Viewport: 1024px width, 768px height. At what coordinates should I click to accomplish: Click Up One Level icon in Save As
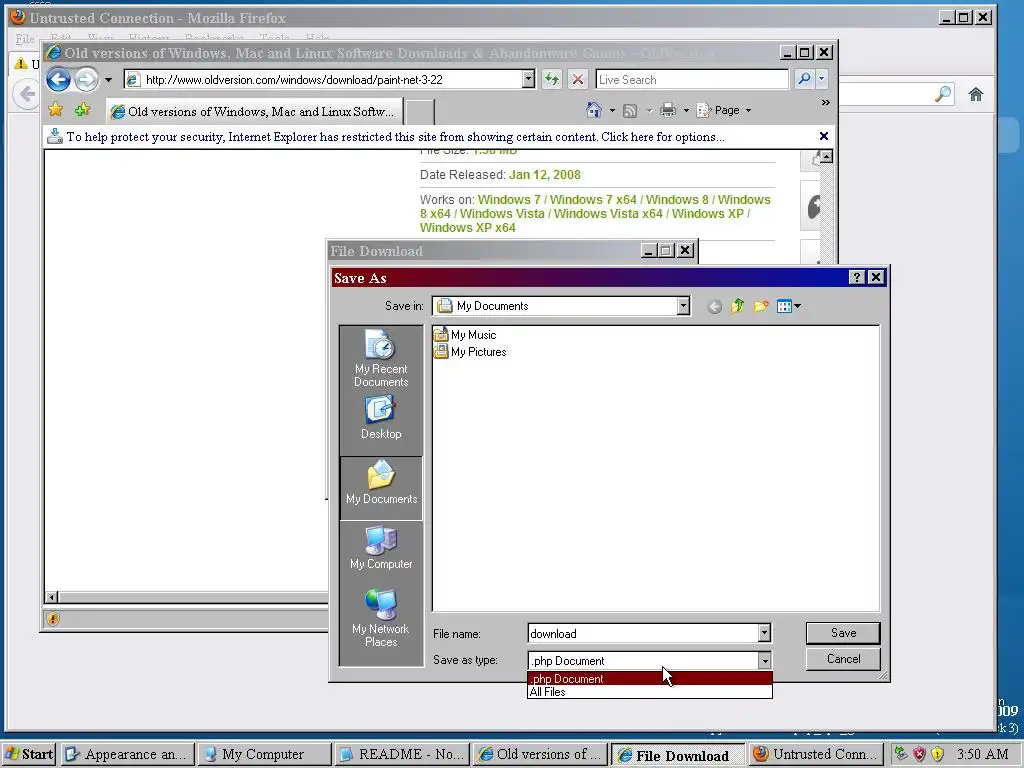pyautogui.click(x=738, y=306)
